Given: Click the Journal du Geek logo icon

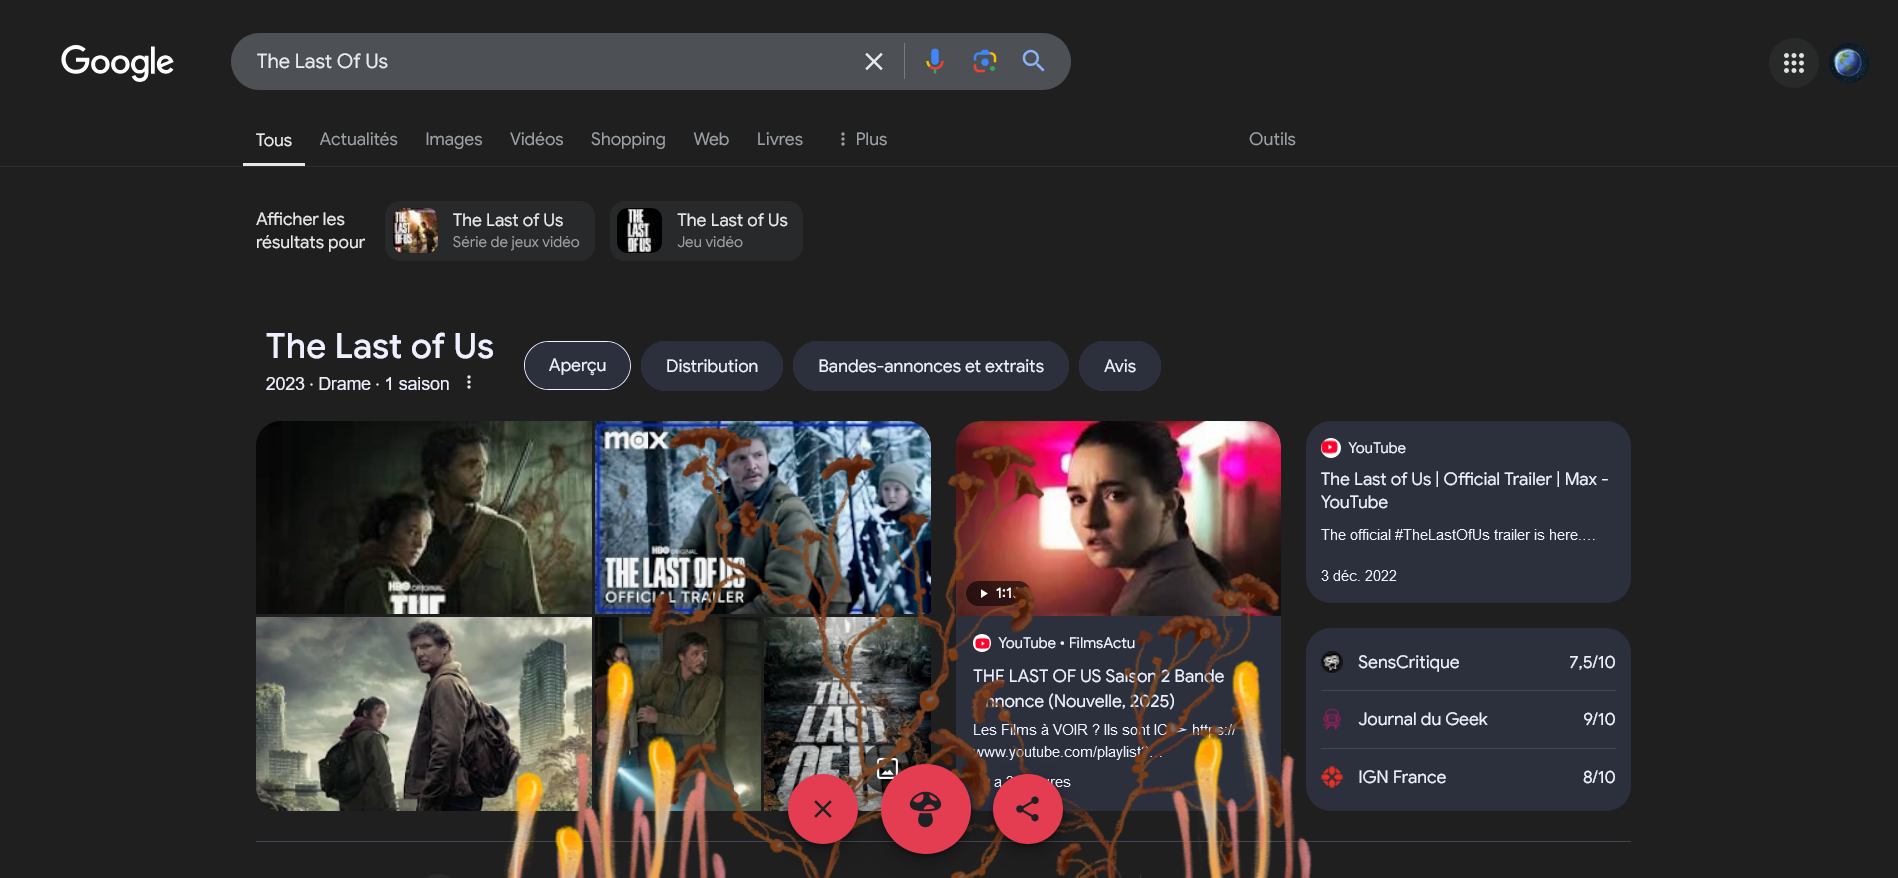Looking at the screenshot, I should (1332, 719).
